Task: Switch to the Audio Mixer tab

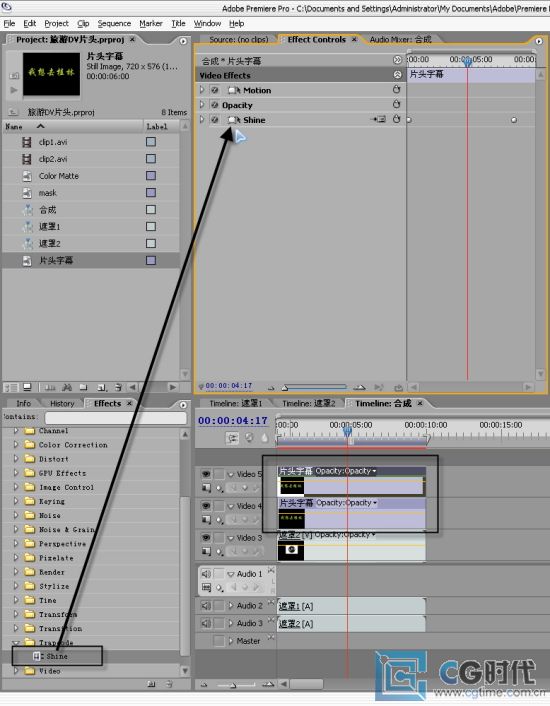Action: pos(401,40)
